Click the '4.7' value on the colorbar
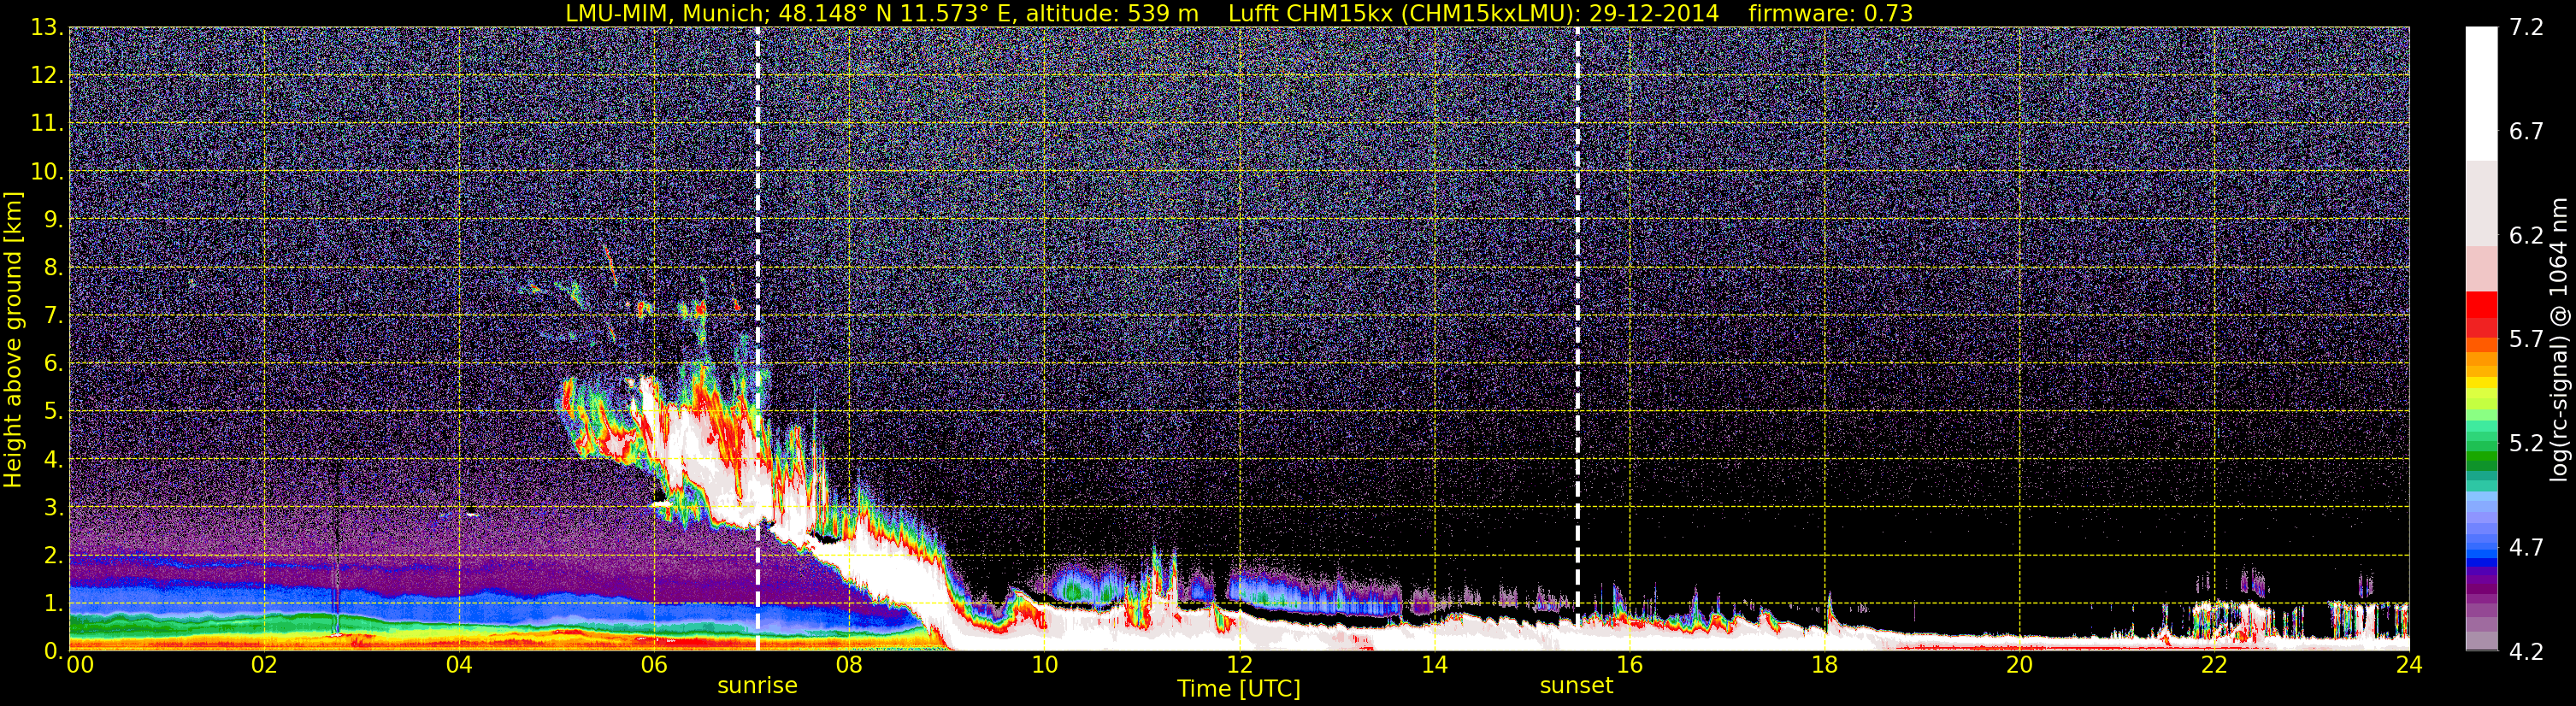This screenshot has height=706, width=2576. 2526,548
